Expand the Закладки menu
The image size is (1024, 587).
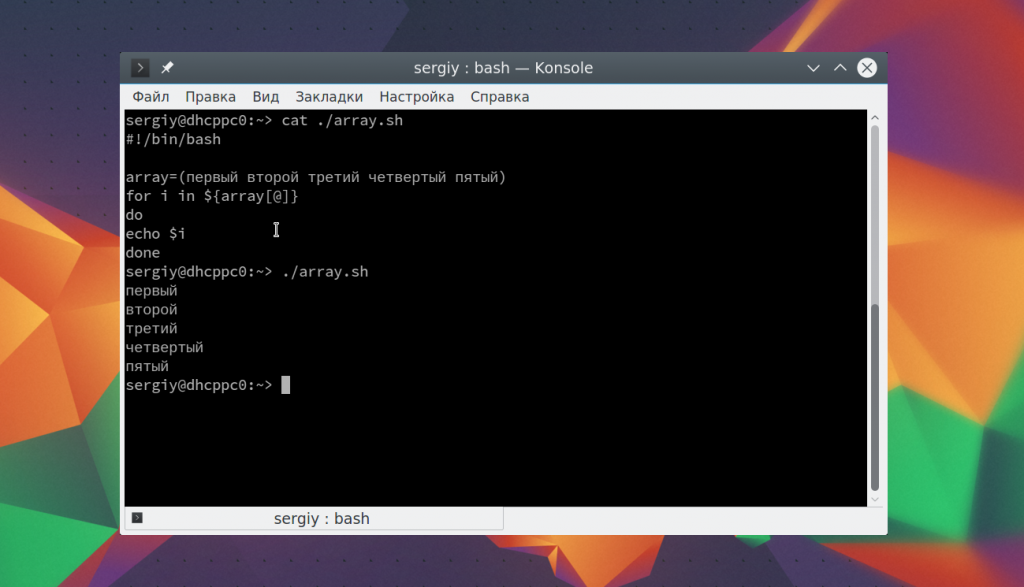click(329, 97)
